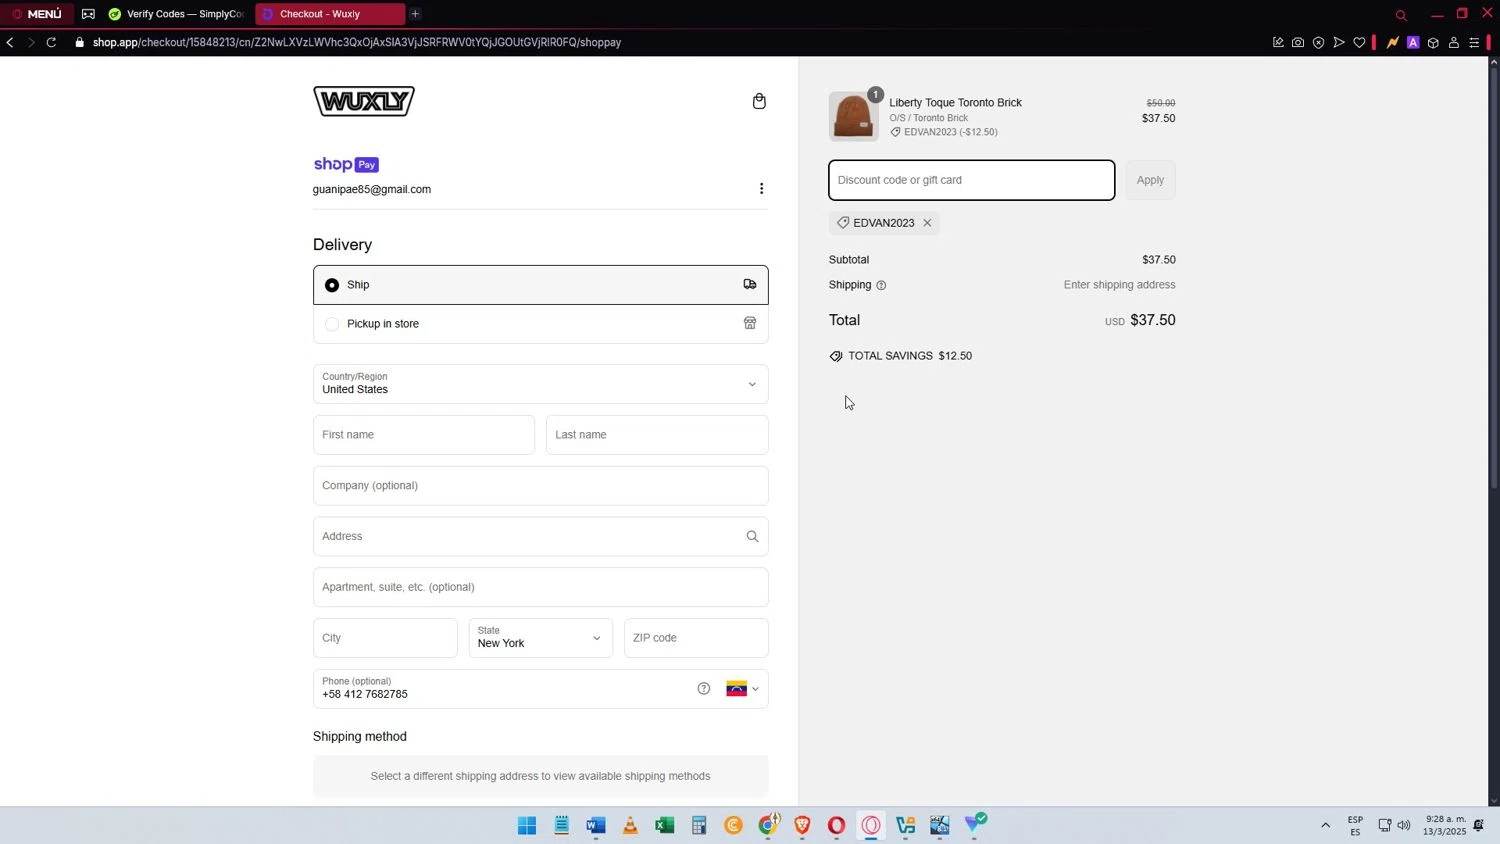Click the City input field
The height and width of the screenshot is (844, 1500).
click(385, 638)
